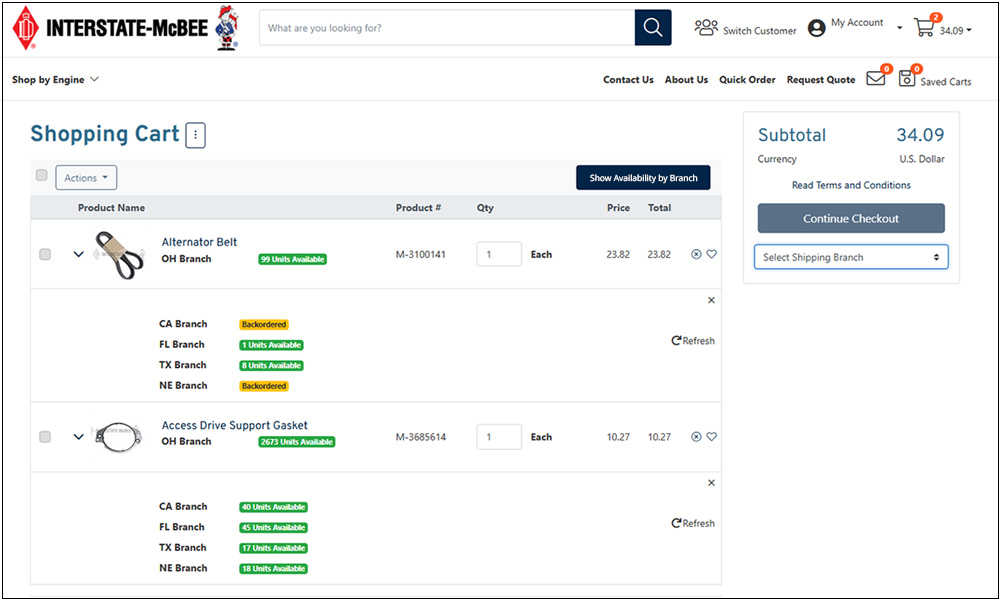
Task: Open Read Terms and Conditions link
Action: pyautogui.click(x=851, y=185)
